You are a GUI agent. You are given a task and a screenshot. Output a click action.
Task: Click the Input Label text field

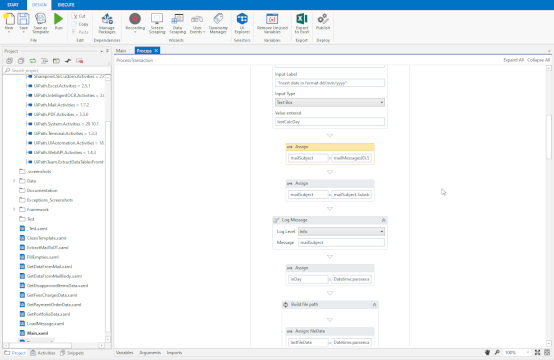click(330, 83)
